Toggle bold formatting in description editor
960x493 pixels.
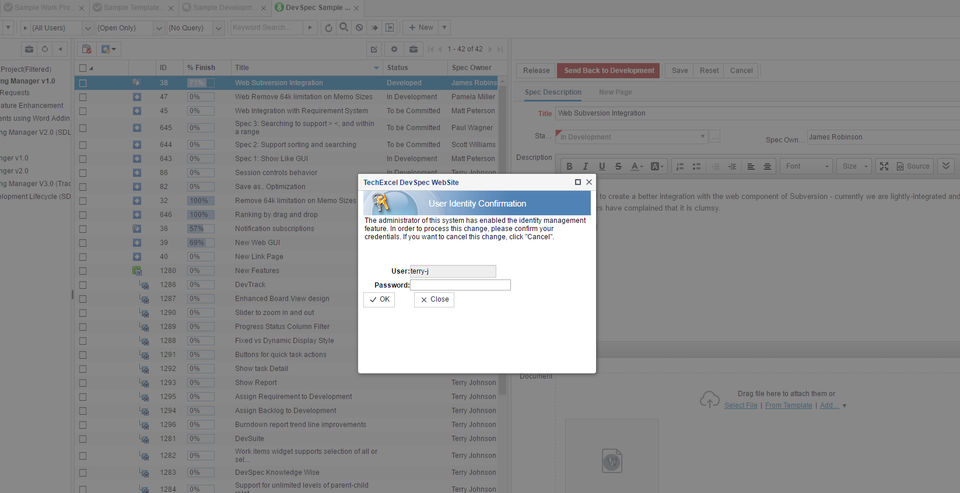pyautogui.click(x=569, y=167)
